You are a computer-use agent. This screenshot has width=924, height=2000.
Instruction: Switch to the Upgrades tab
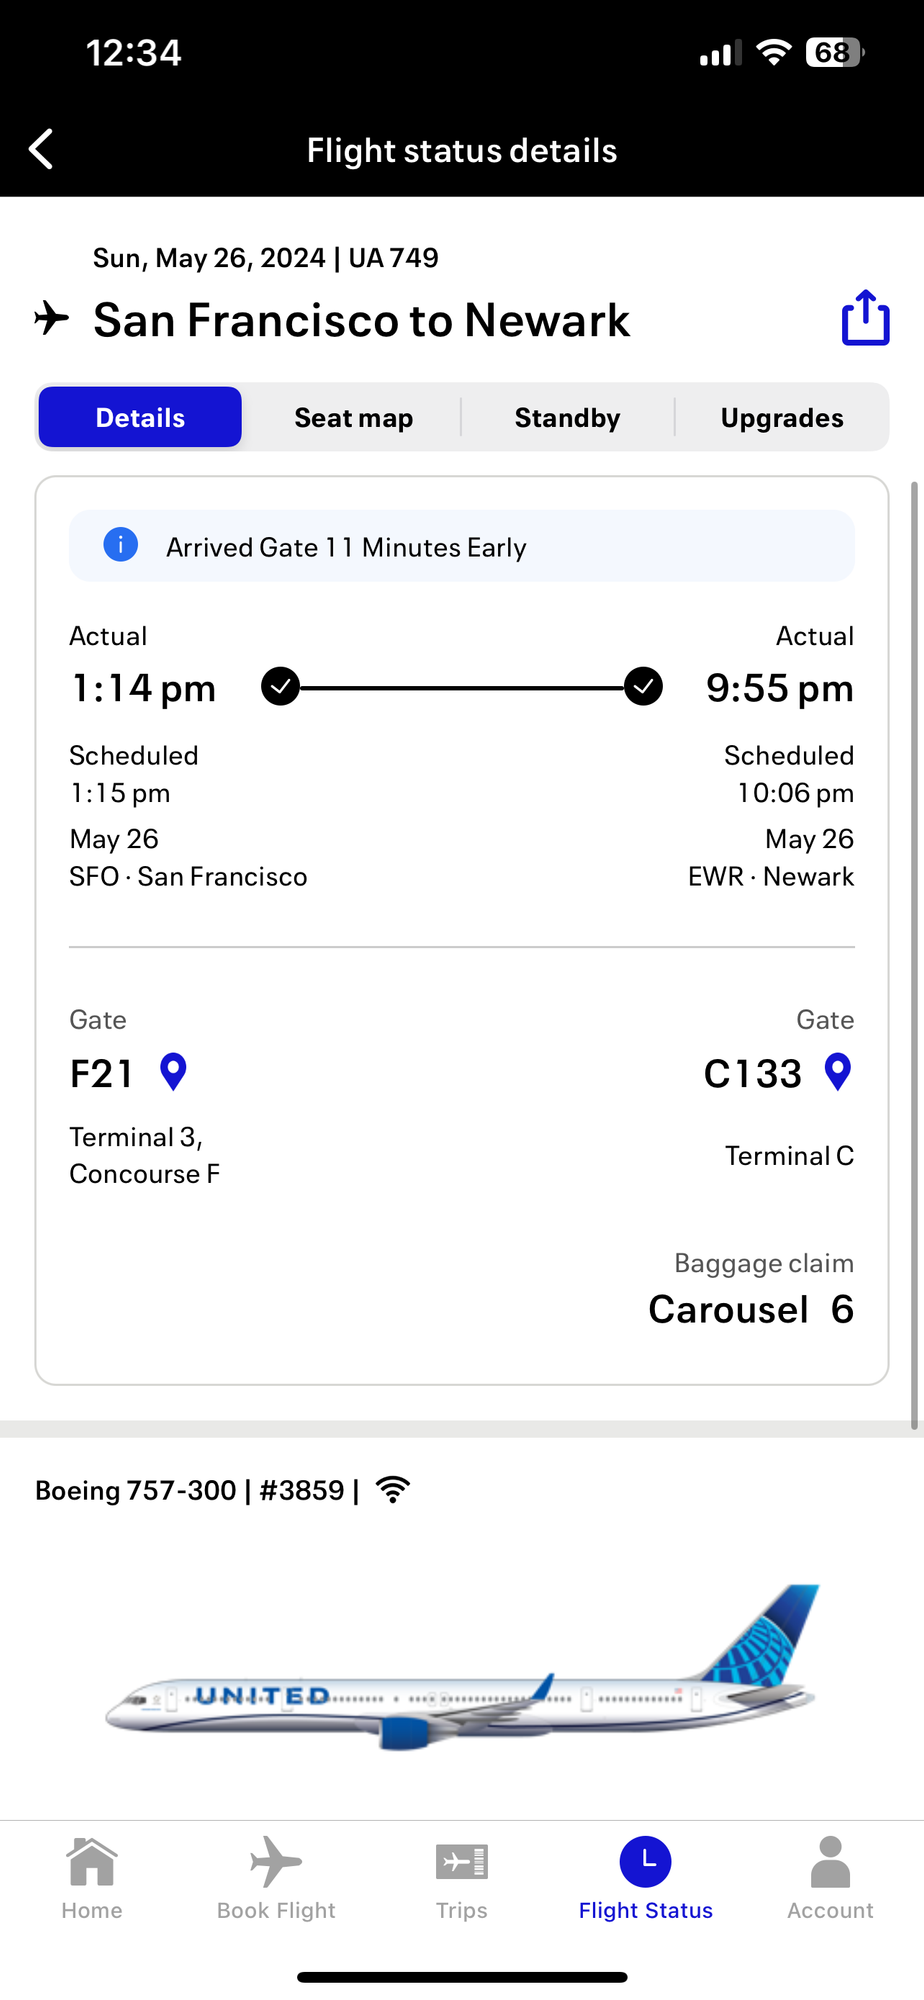coord(782,417)
